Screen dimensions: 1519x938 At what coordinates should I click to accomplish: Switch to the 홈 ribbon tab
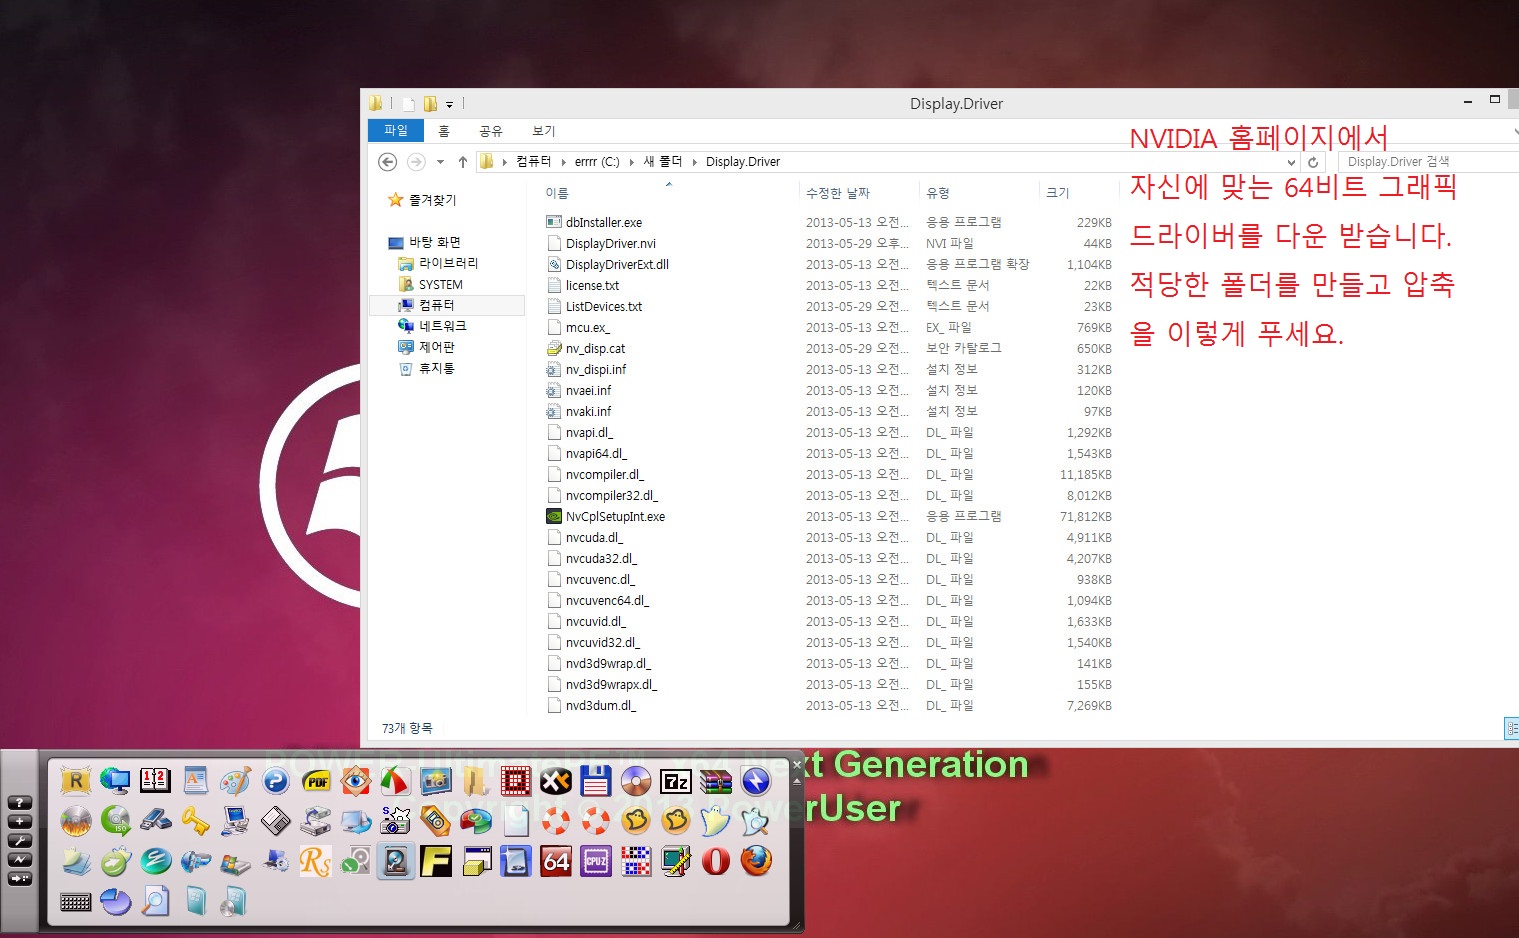pos(444,131)
